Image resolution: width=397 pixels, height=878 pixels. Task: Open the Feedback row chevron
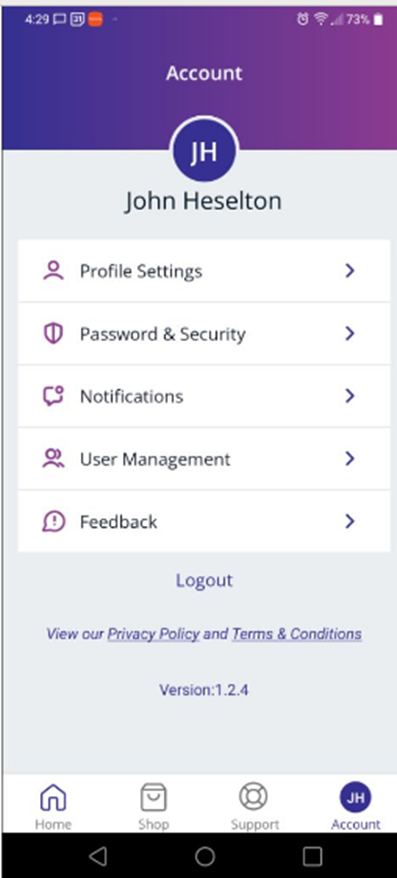pyautogui.click(x=350, y=522)
